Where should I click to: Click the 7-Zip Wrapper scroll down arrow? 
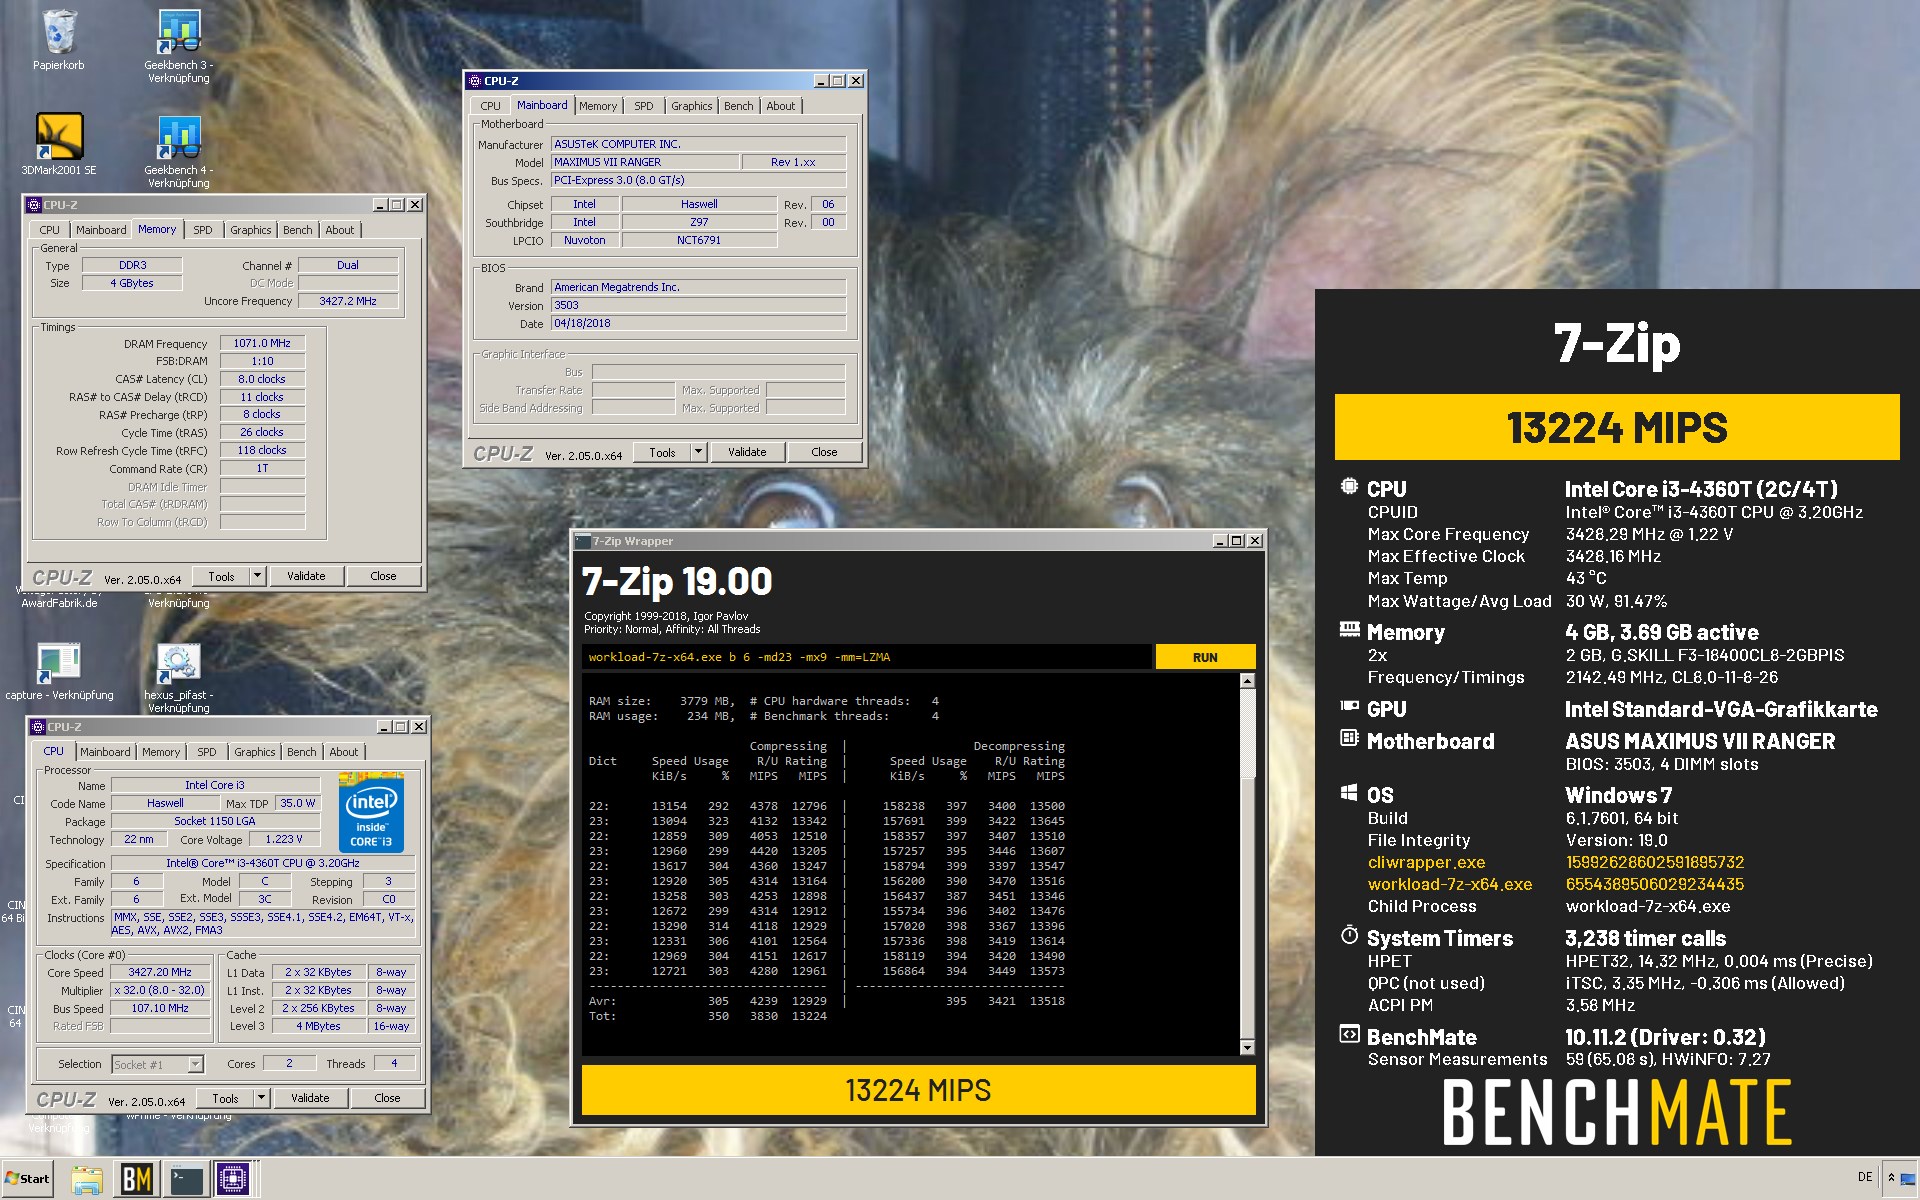click(x=1247, y=1047)
